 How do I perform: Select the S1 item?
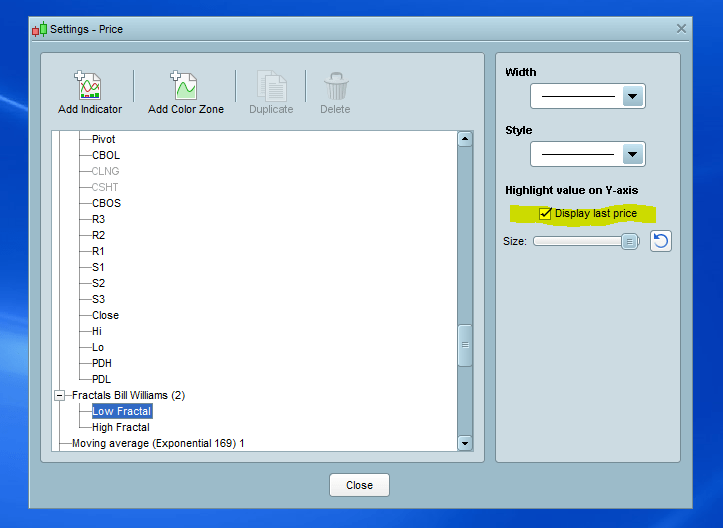(x=98, y=267)
